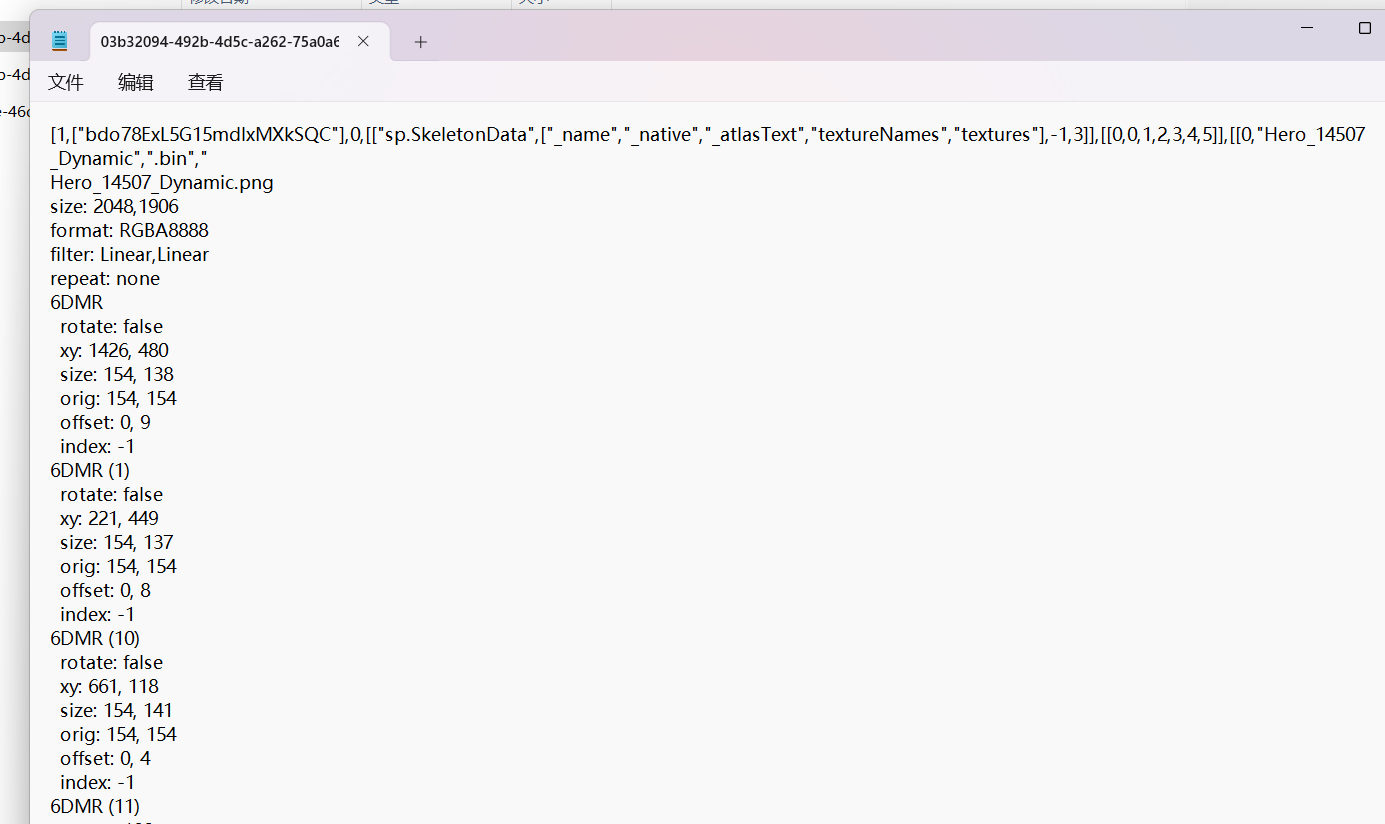Open the 文件 menu
The width and height of the screenshot is (1385, 824).
pos(66,83)
